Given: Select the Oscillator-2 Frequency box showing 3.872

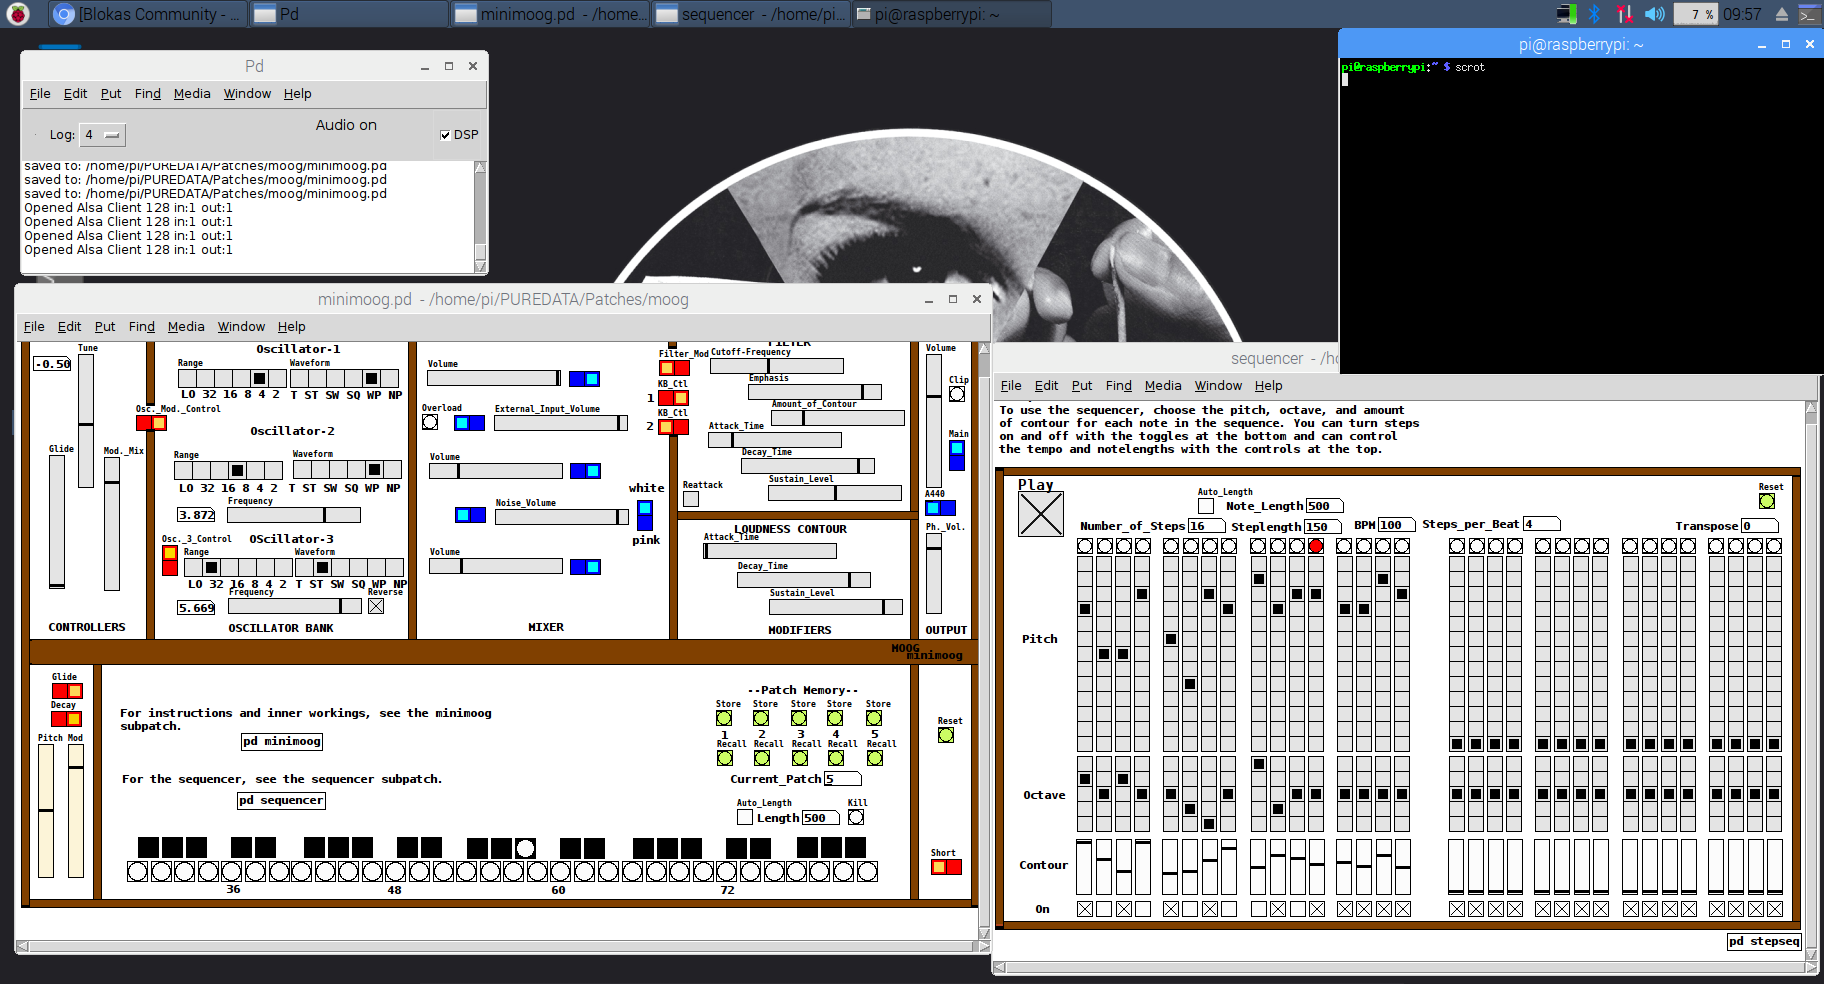Looking at the screenshot, I should point(196,515).
